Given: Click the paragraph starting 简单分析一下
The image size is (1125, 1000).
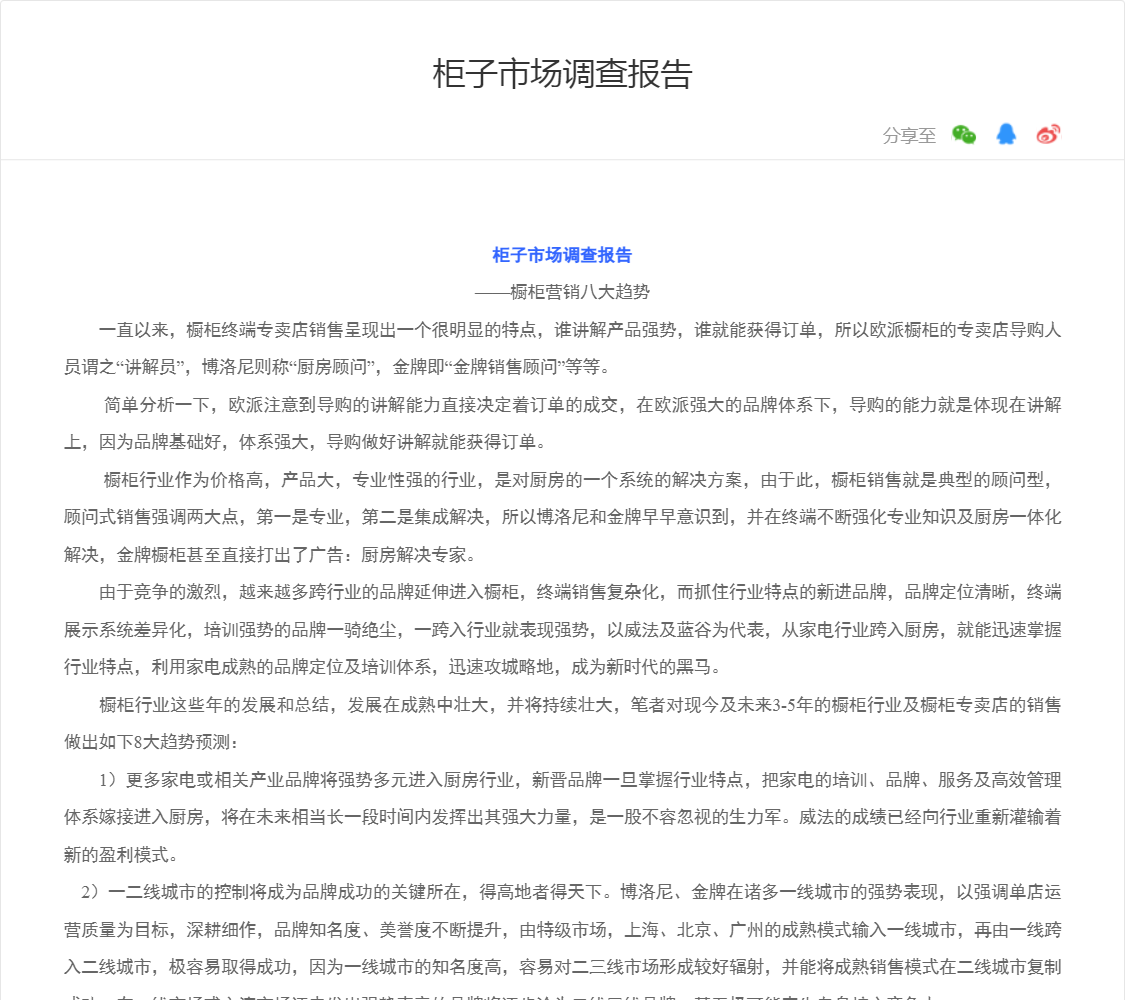Looking at the screenshot, I should click(562, 423).
